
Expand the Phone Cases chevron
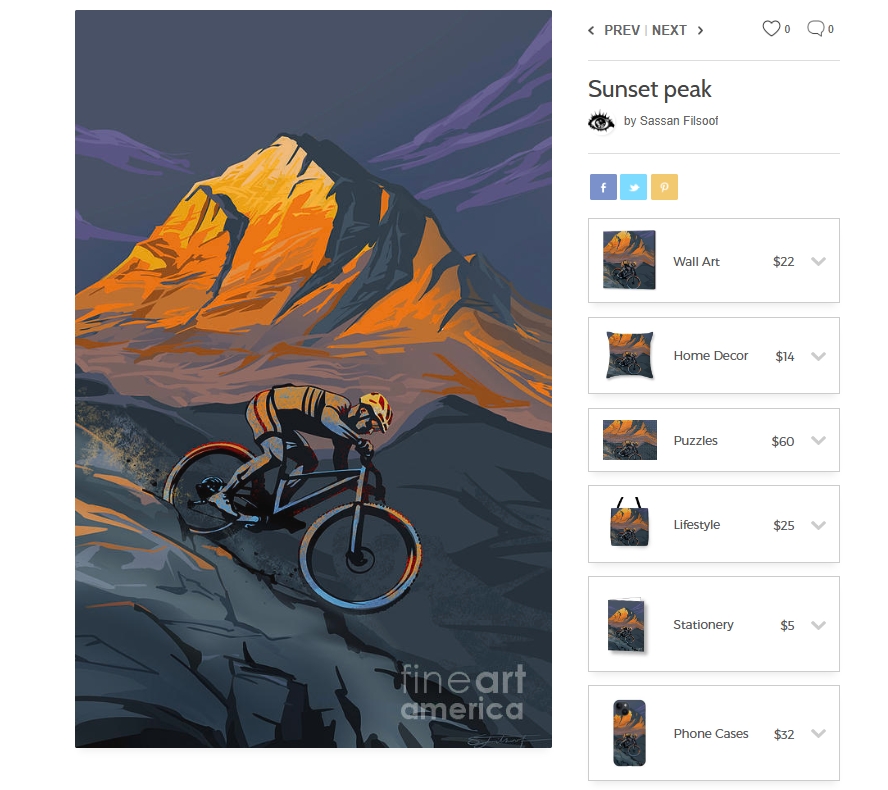(818, 733)
